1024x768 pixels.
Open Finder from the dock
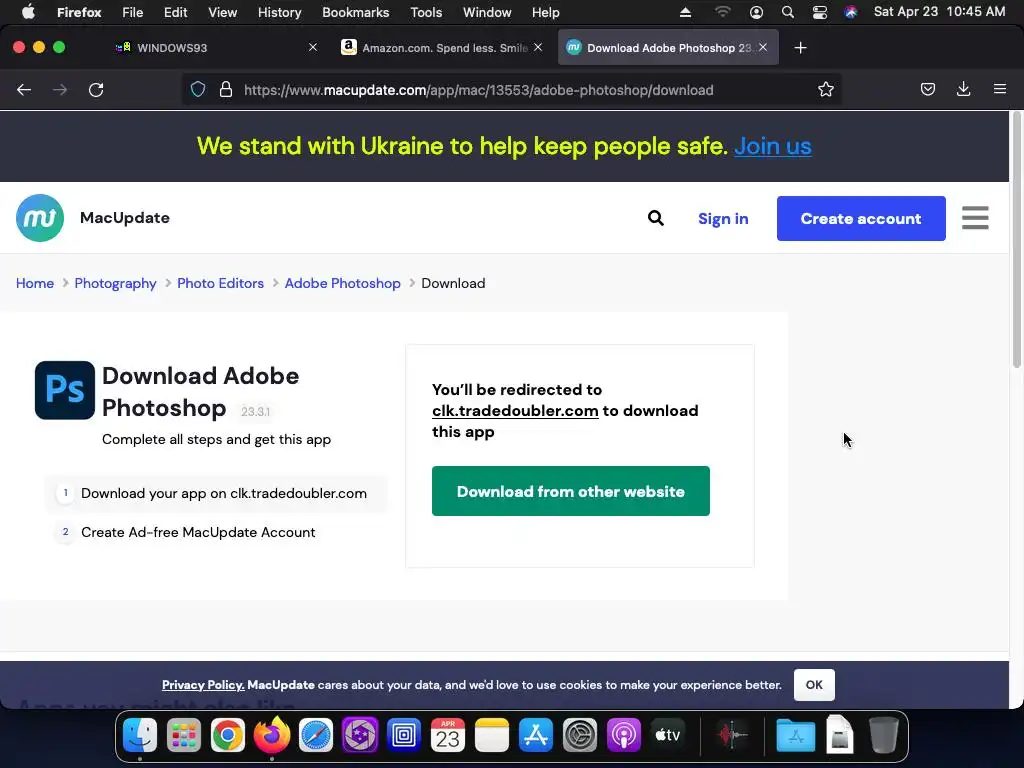[140, 735]
